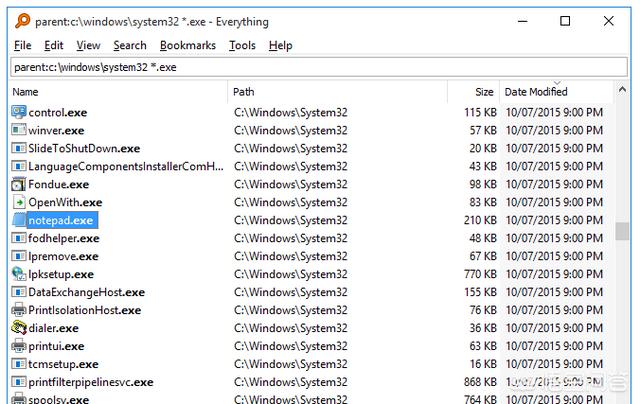
Task: Click the LanguageComponentsInstallerComH... file icon
Action: point(19,166)
